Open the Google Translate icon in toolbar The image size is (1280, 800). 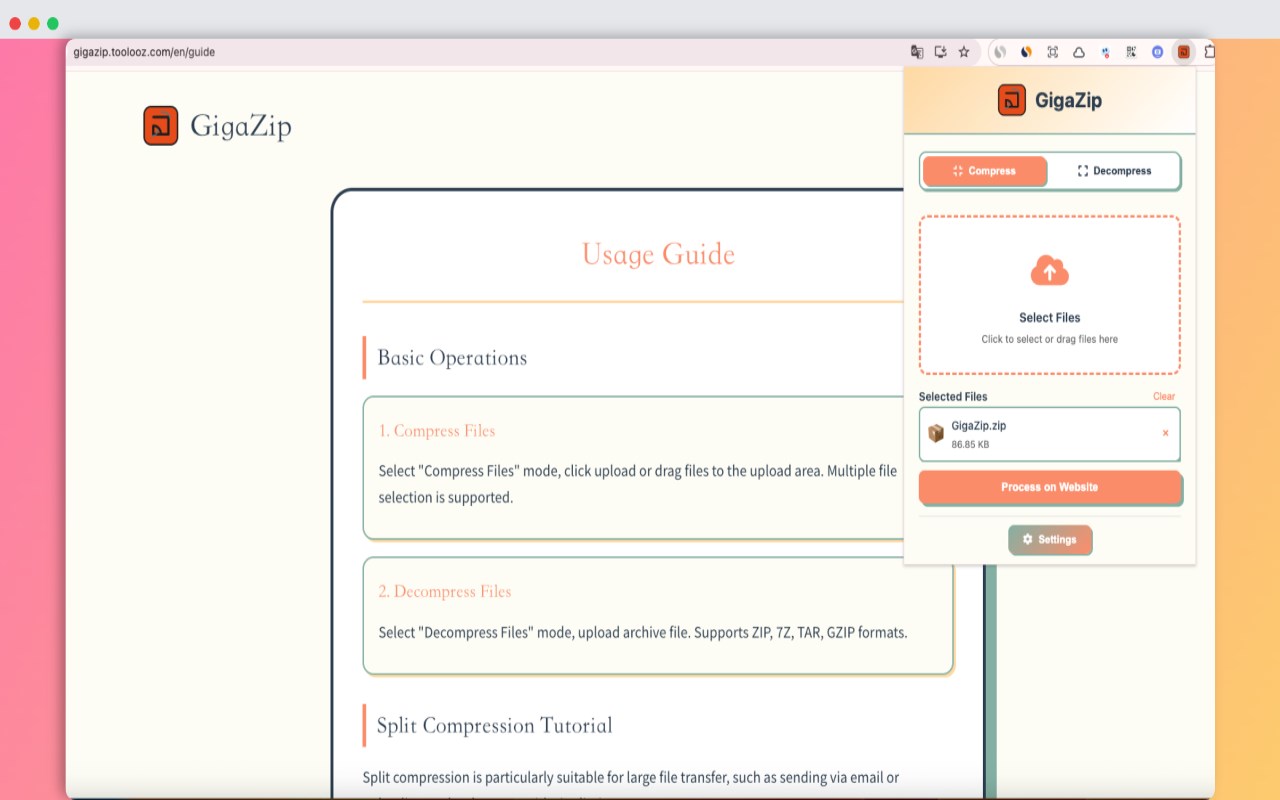pyautogui.click(x=916, y=51)
